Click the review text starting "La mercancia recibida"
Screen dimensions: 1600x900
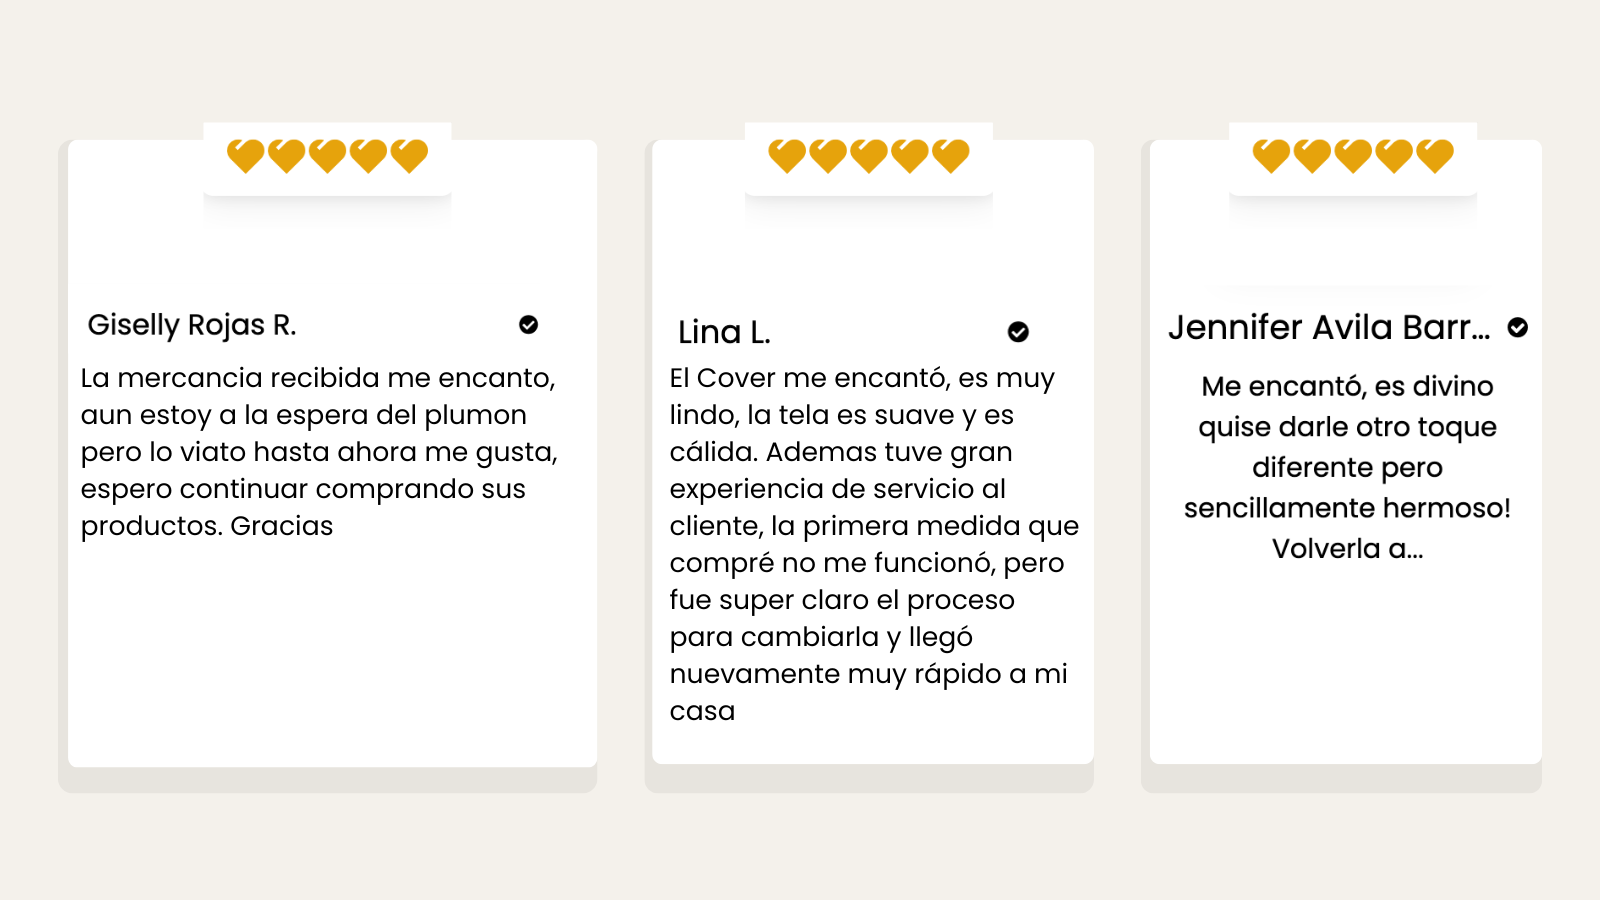319,452
